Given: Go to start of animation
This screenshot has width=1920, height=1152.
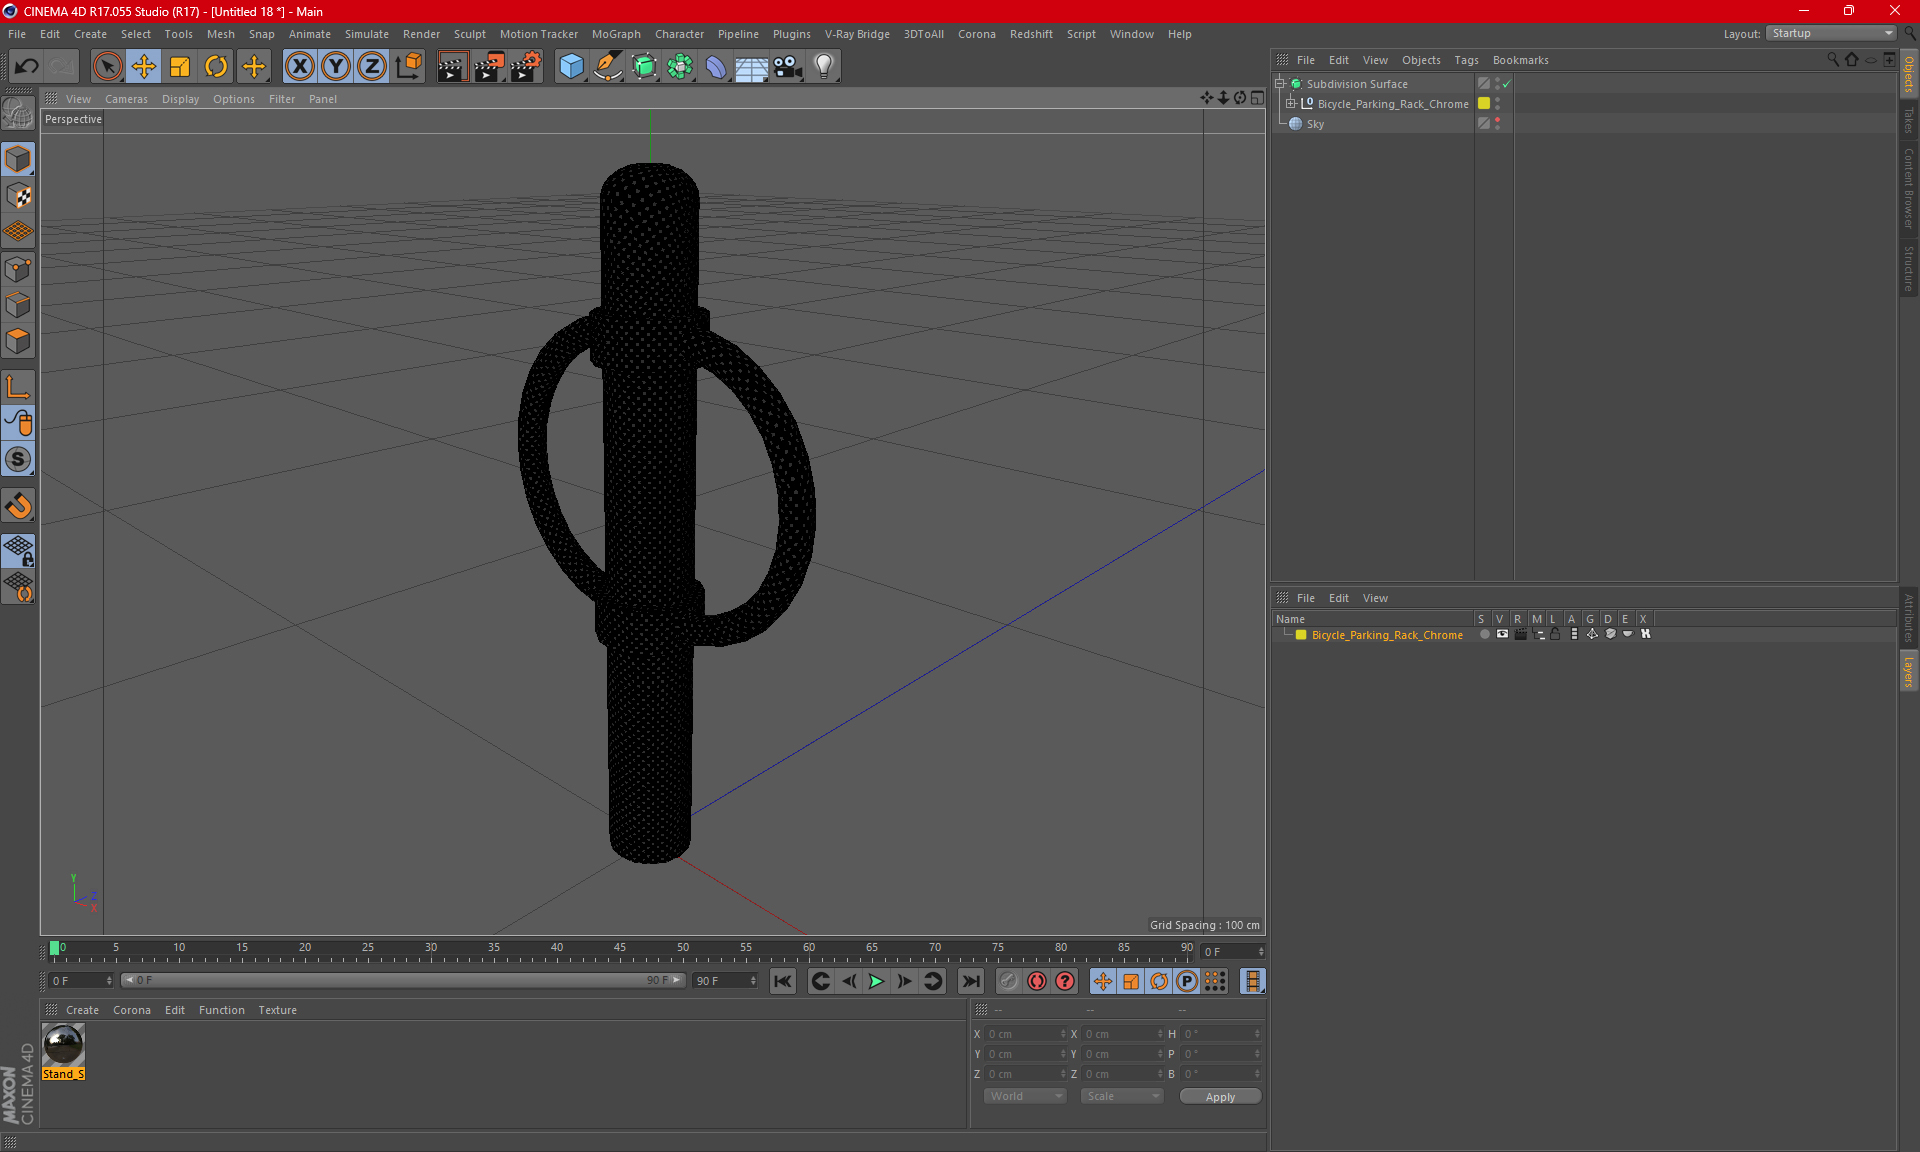Looking at the screenshot, I should click(782, 981).
